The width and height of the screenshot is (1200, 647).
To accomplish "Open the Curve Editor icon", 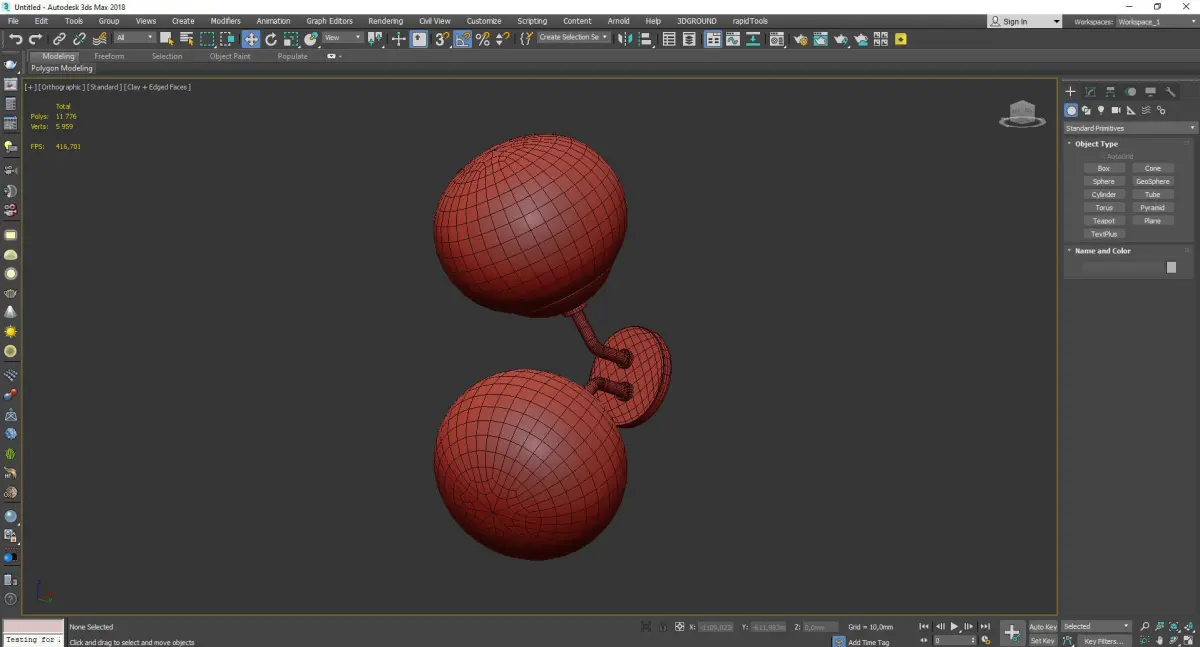I will 733,39.
